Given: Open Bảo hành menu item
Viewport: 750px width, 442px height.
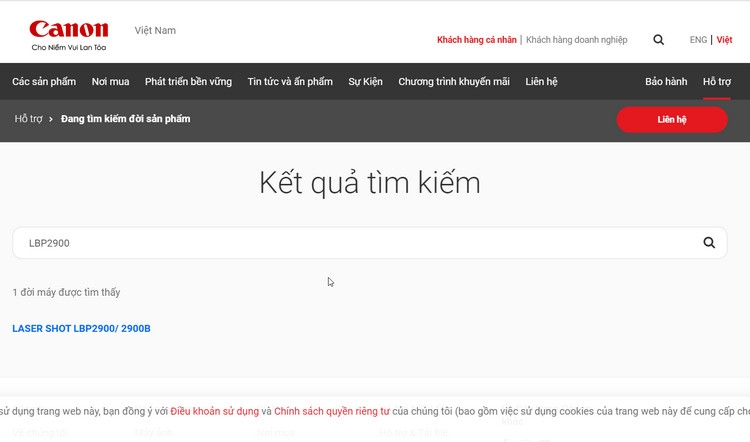Looking at the screenshot, I should click(x=666, y=81).
